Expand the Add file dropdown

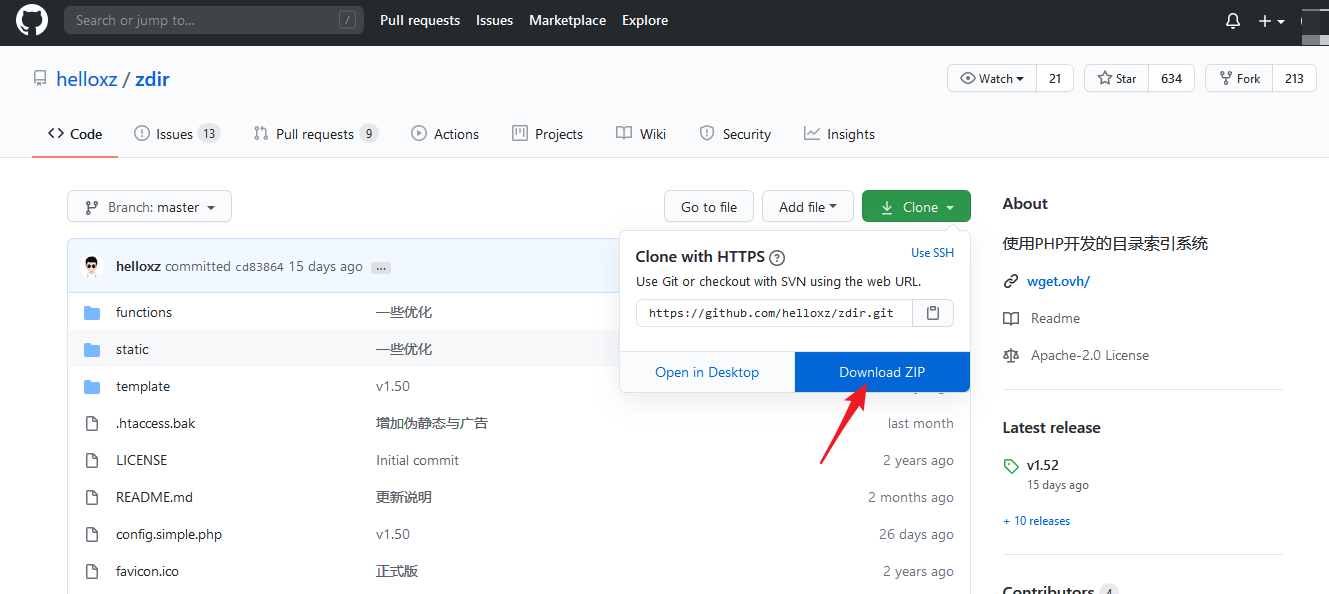(807, 206)
